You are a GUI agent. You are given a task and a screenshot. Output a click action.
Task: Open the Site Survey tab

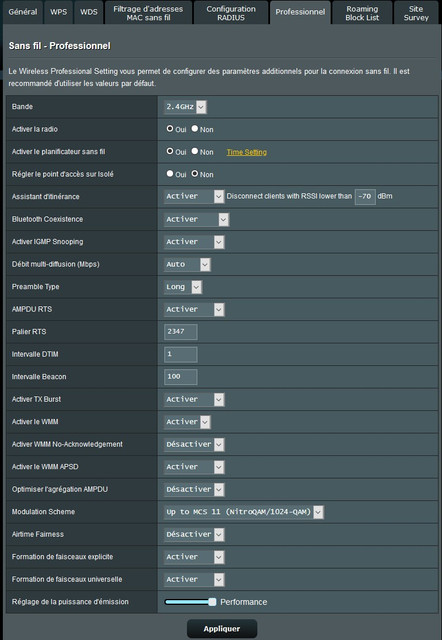[416, 13]
